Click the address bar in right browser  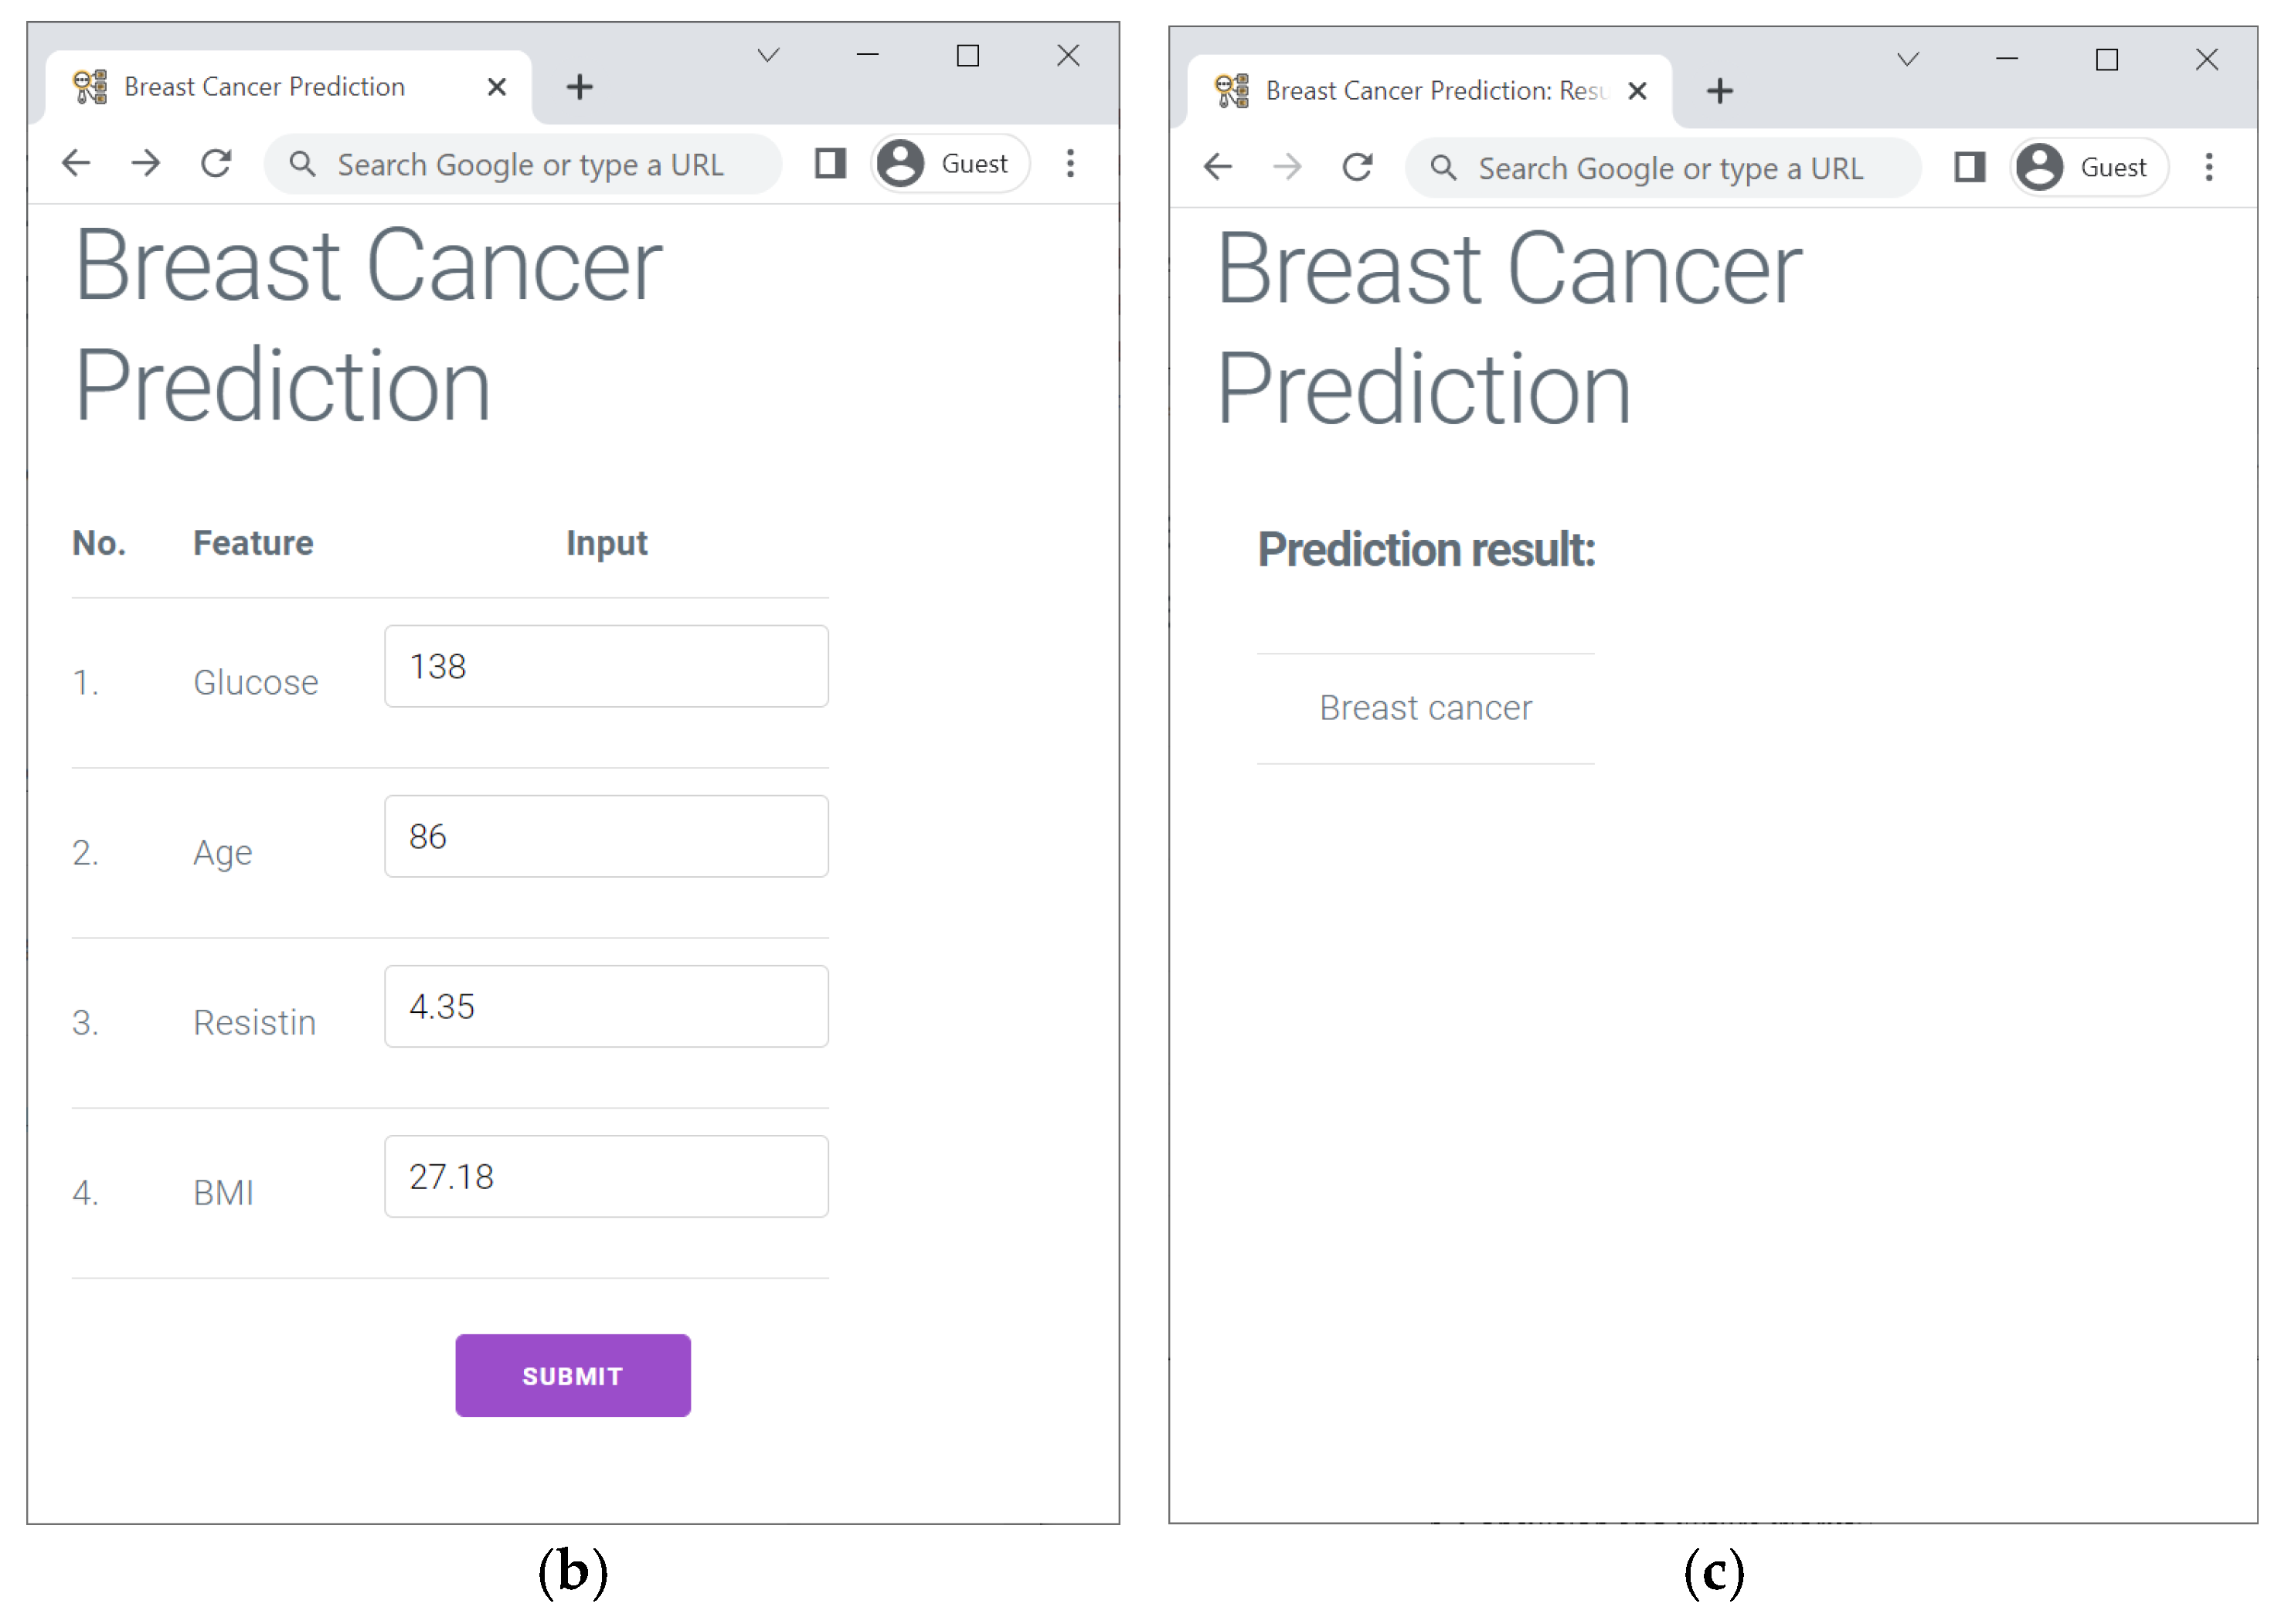(x=1670, y=168)
